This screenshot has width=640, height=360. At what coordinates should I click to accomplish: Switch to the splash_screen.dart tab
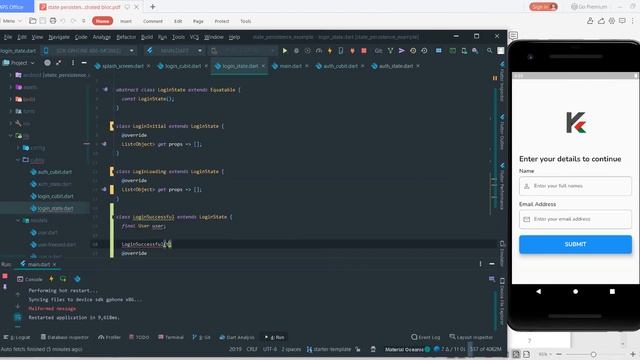click(x=122, y=66)
